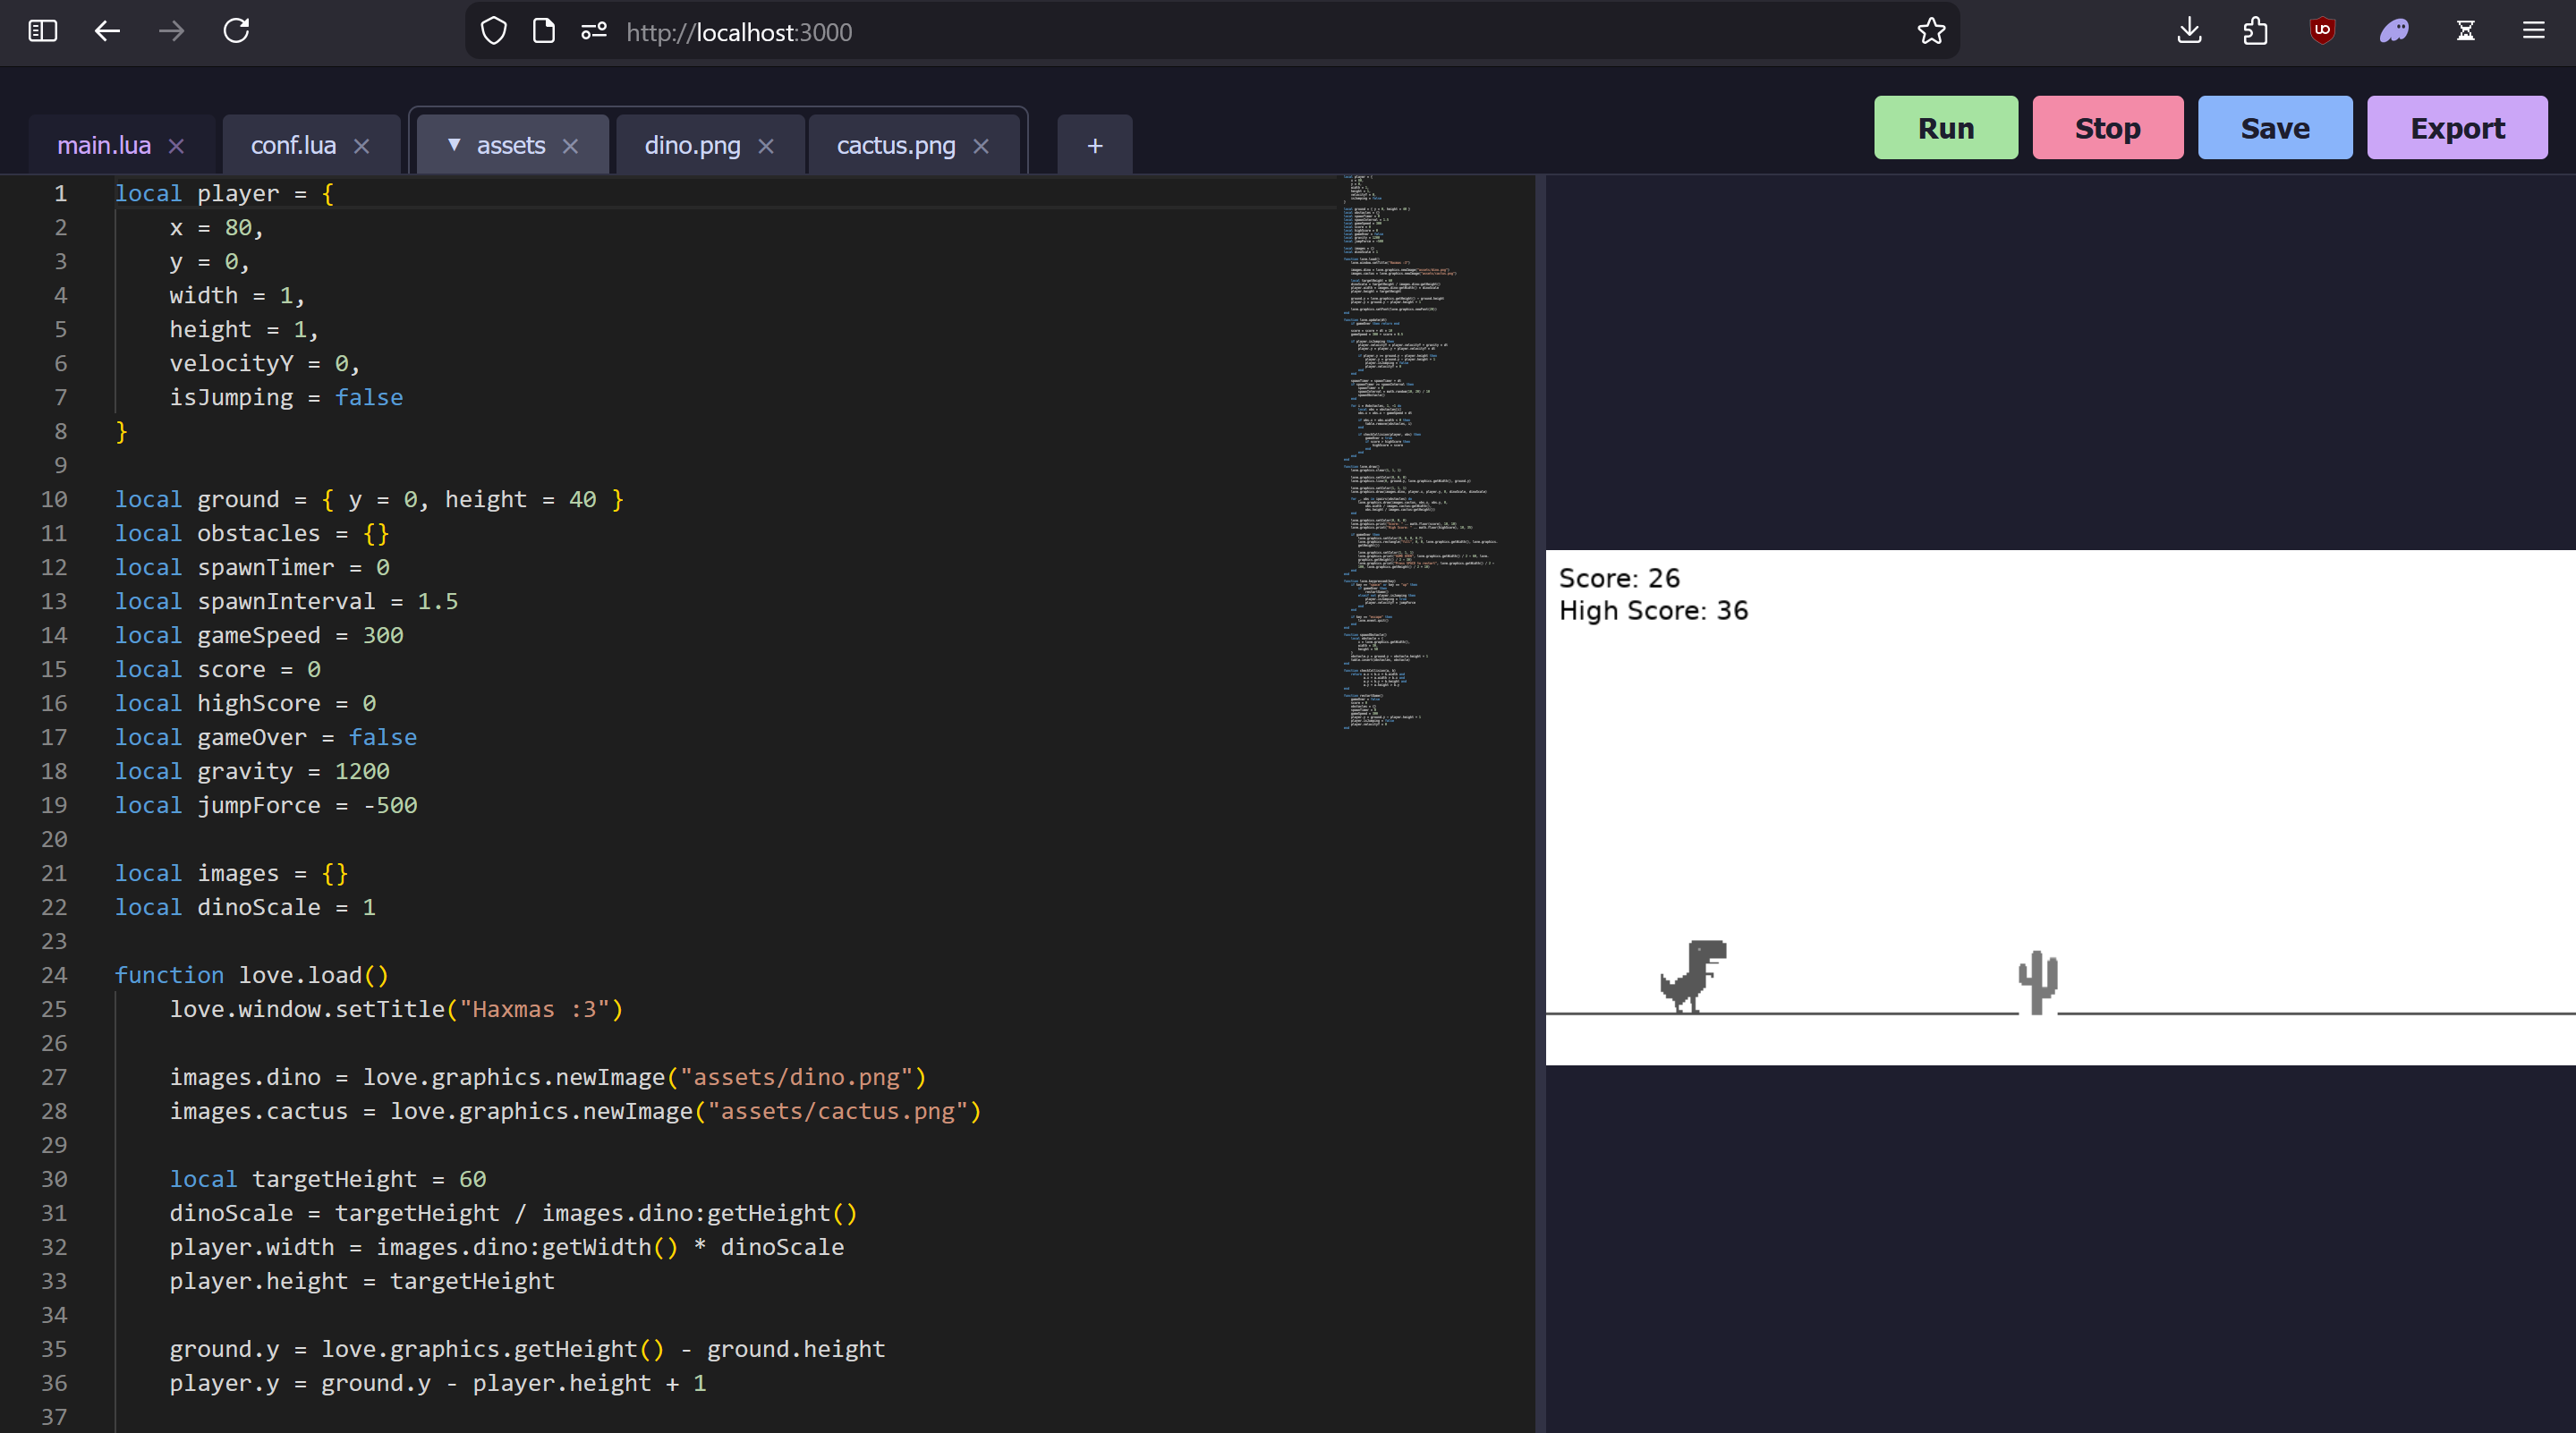Collapse the assets folder triangle

tap(454, 145)
